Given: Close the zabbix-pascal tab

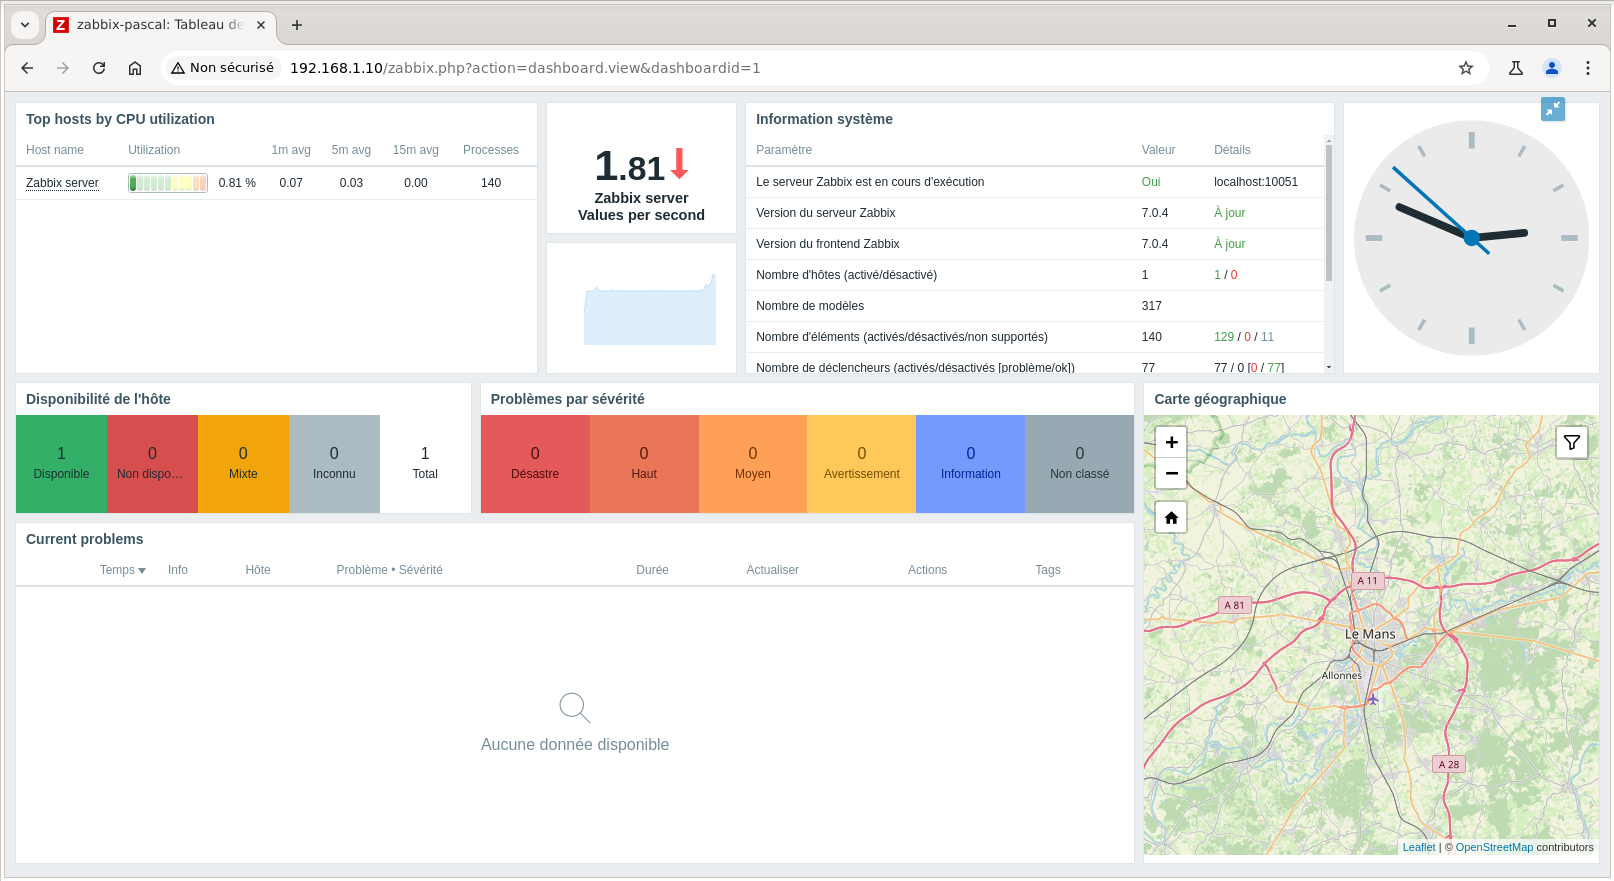Looking at the screenshot, I should [x=261, y=25].
